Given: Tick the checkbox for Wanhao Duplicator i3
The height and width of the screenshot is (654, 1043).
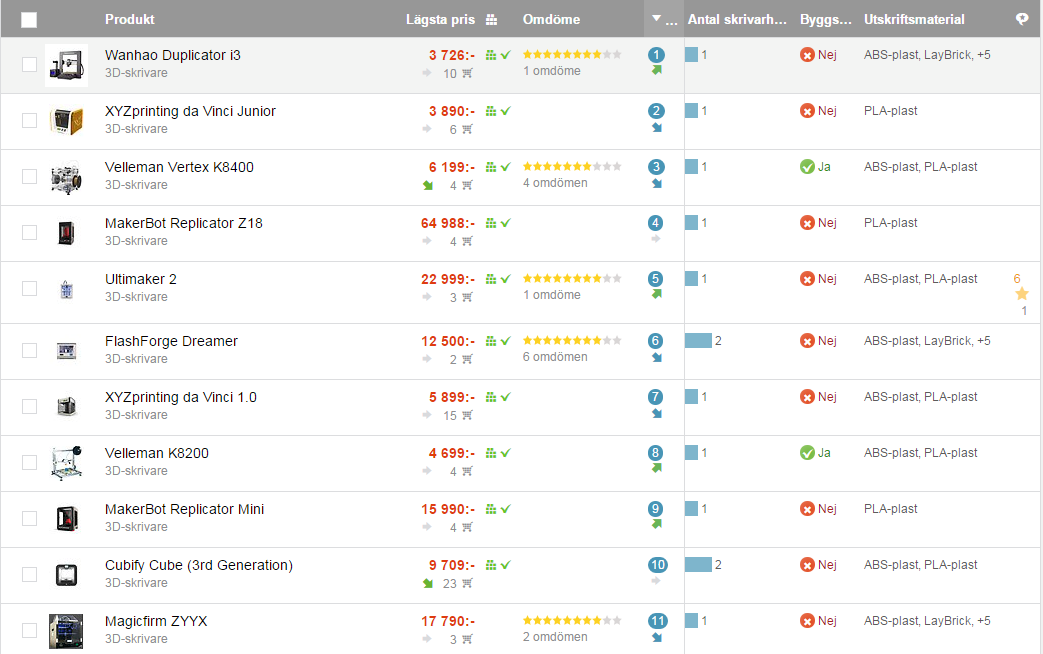Looking at the screenshot, I should pos(29,64).
